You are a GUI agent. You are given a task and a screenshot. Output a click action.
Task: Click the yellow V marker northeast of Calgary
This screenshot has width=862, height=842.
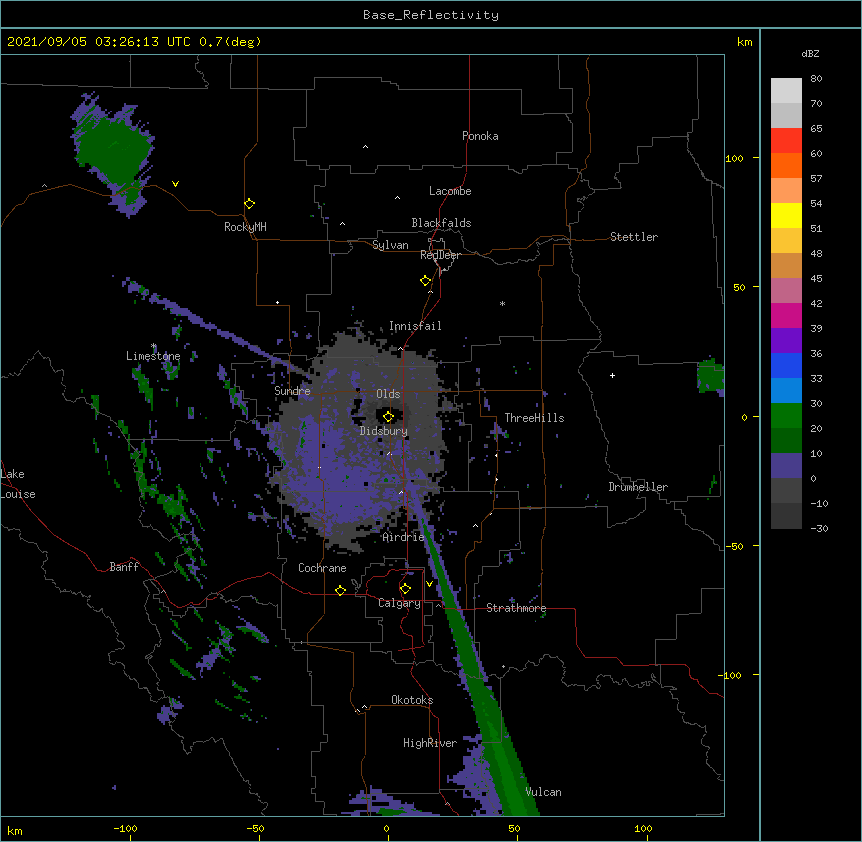(429, 584)
